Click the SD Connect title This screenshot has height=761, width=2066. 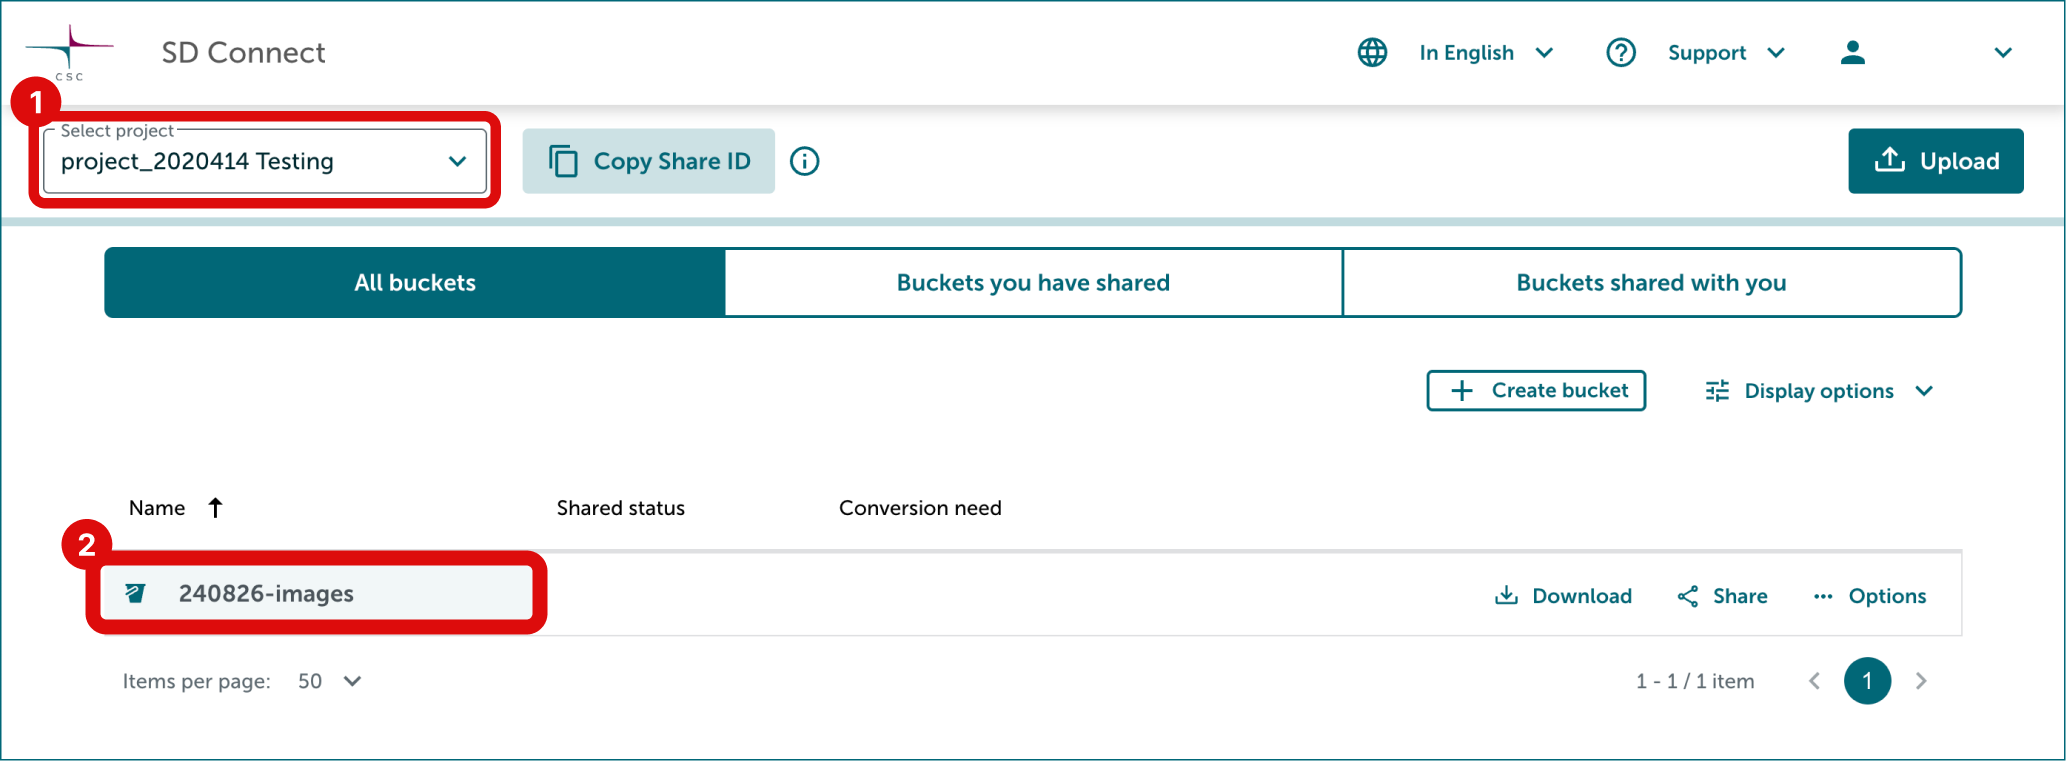(x=243, y=52)
